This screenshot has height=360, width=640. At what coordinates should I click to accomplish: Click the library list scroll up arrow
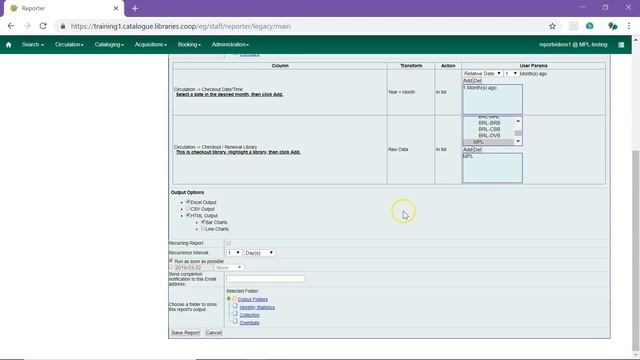[x=518, y=121]
